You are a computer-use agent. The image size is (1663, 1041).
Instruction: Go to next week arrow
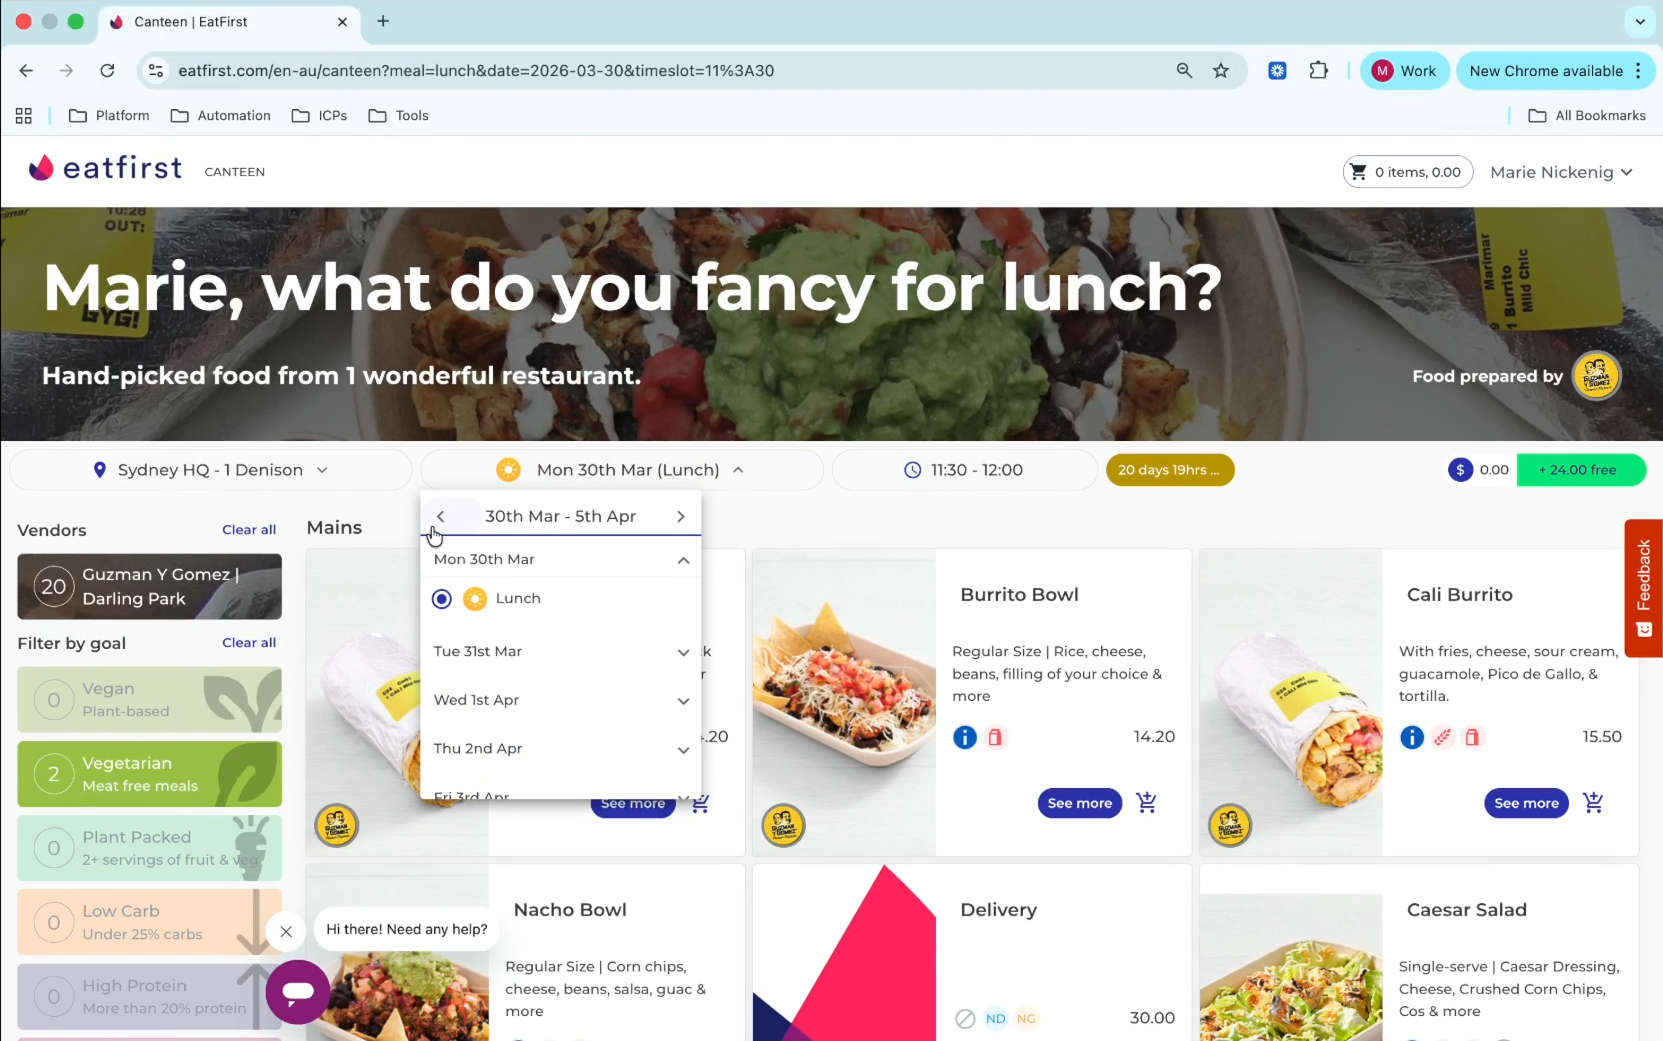[680, 516]
